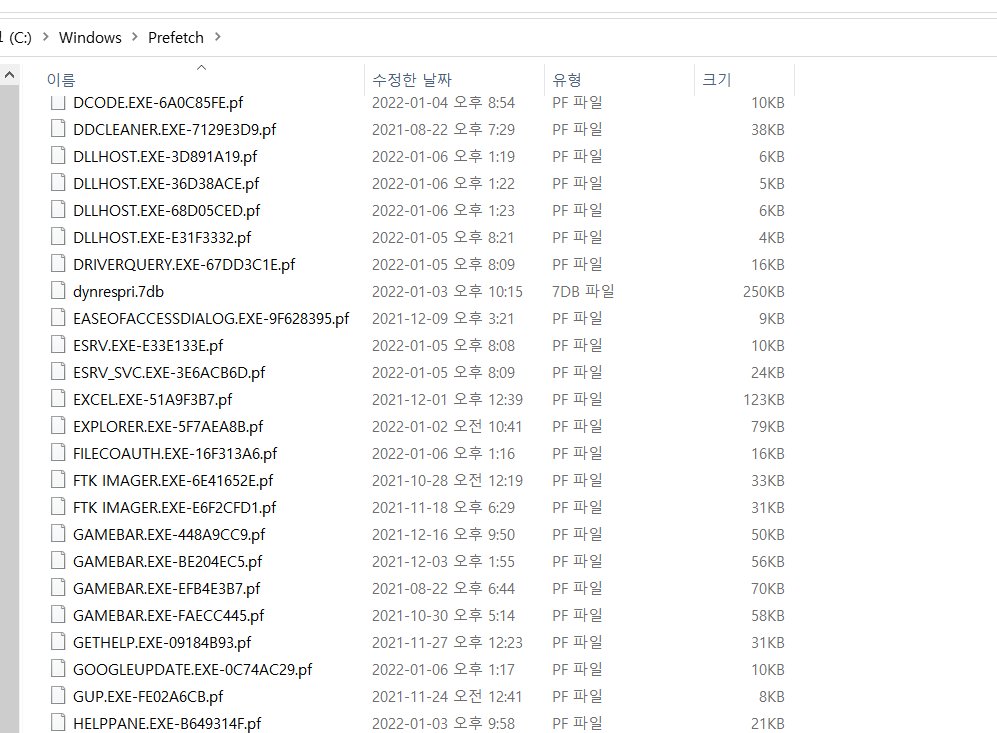Click date 2022-01-02 오전 10:41 of EXPLORER.EXE
This screenshot has width=997, height=733.
click(x=447, y=427)
